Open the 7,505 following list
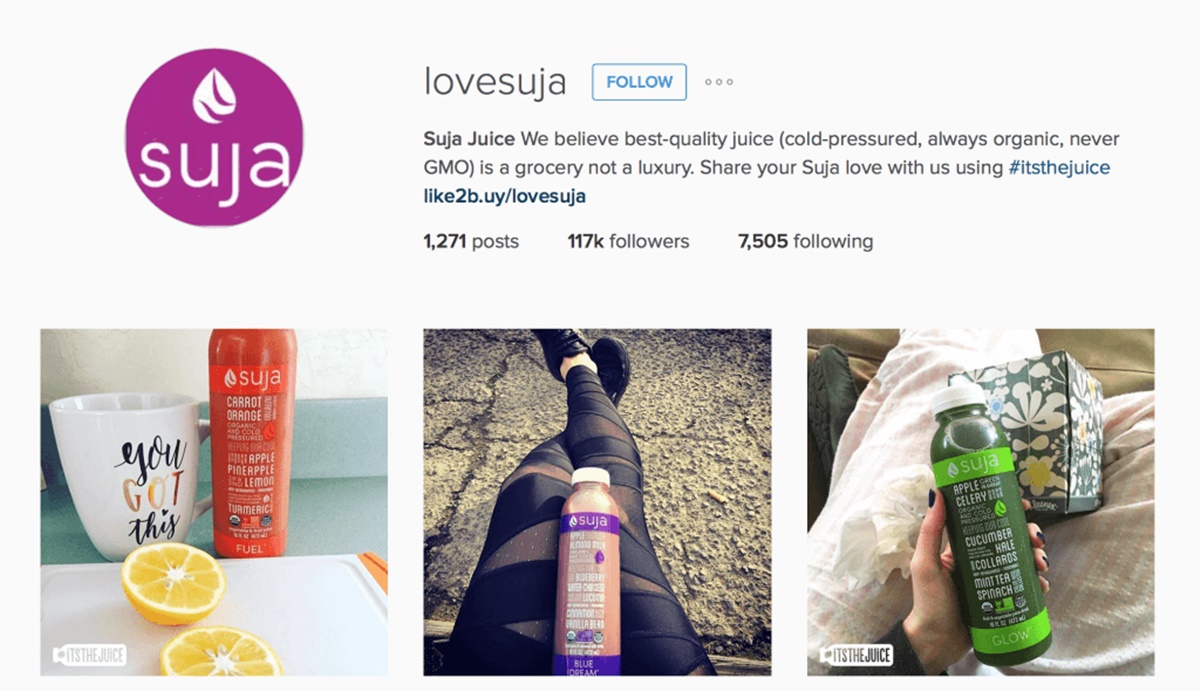This screenshot has width=1200, height=691. click(x=805, y=241)
